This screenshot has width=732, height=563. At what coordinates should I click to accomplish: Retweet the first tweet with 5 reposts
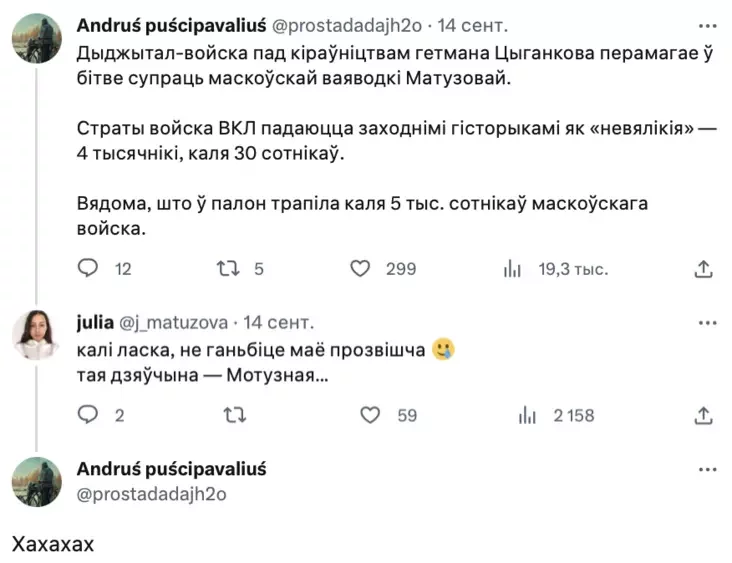click(227, 268)
